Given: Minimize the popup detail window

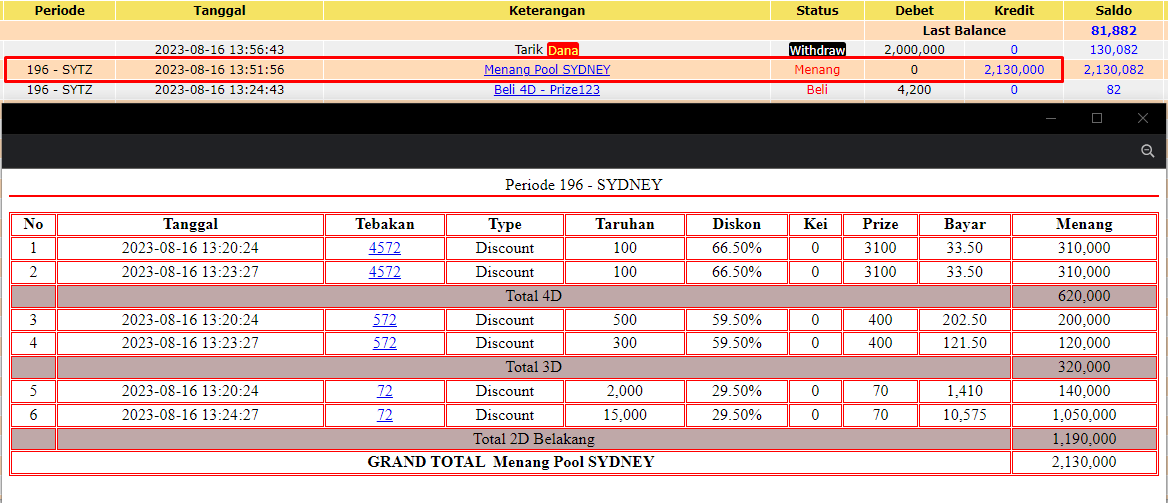Looking at the screenshot, I should point(1050,118).
